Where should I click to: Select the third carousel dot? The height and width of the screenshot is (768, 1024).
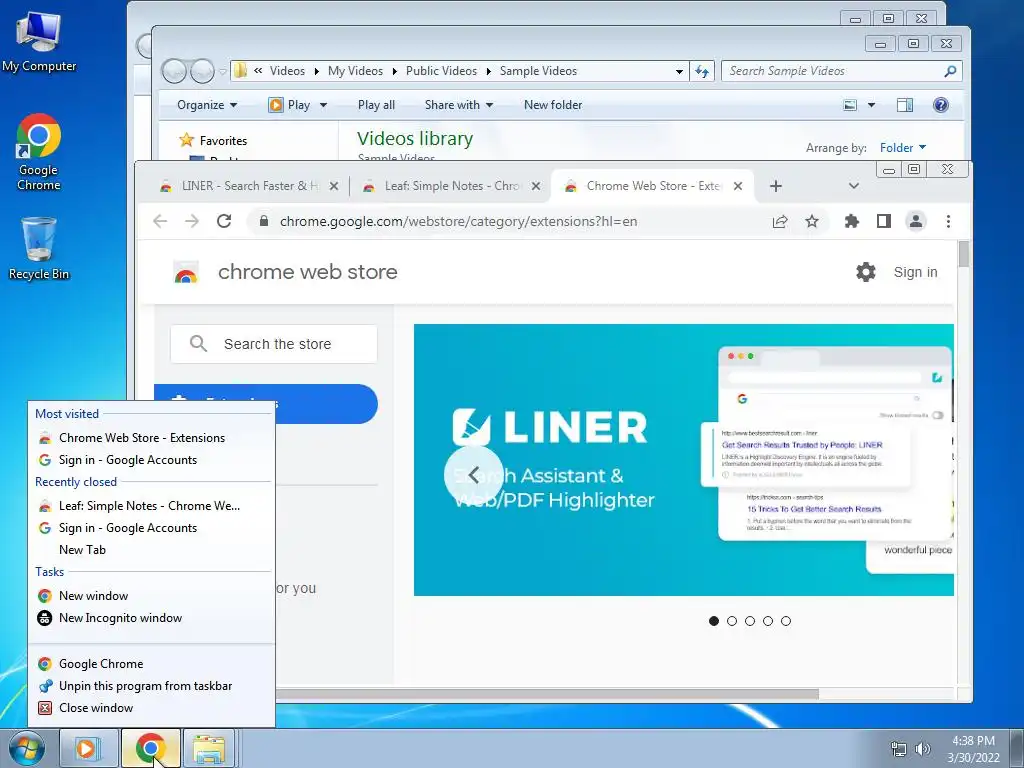tap(750, 621)
